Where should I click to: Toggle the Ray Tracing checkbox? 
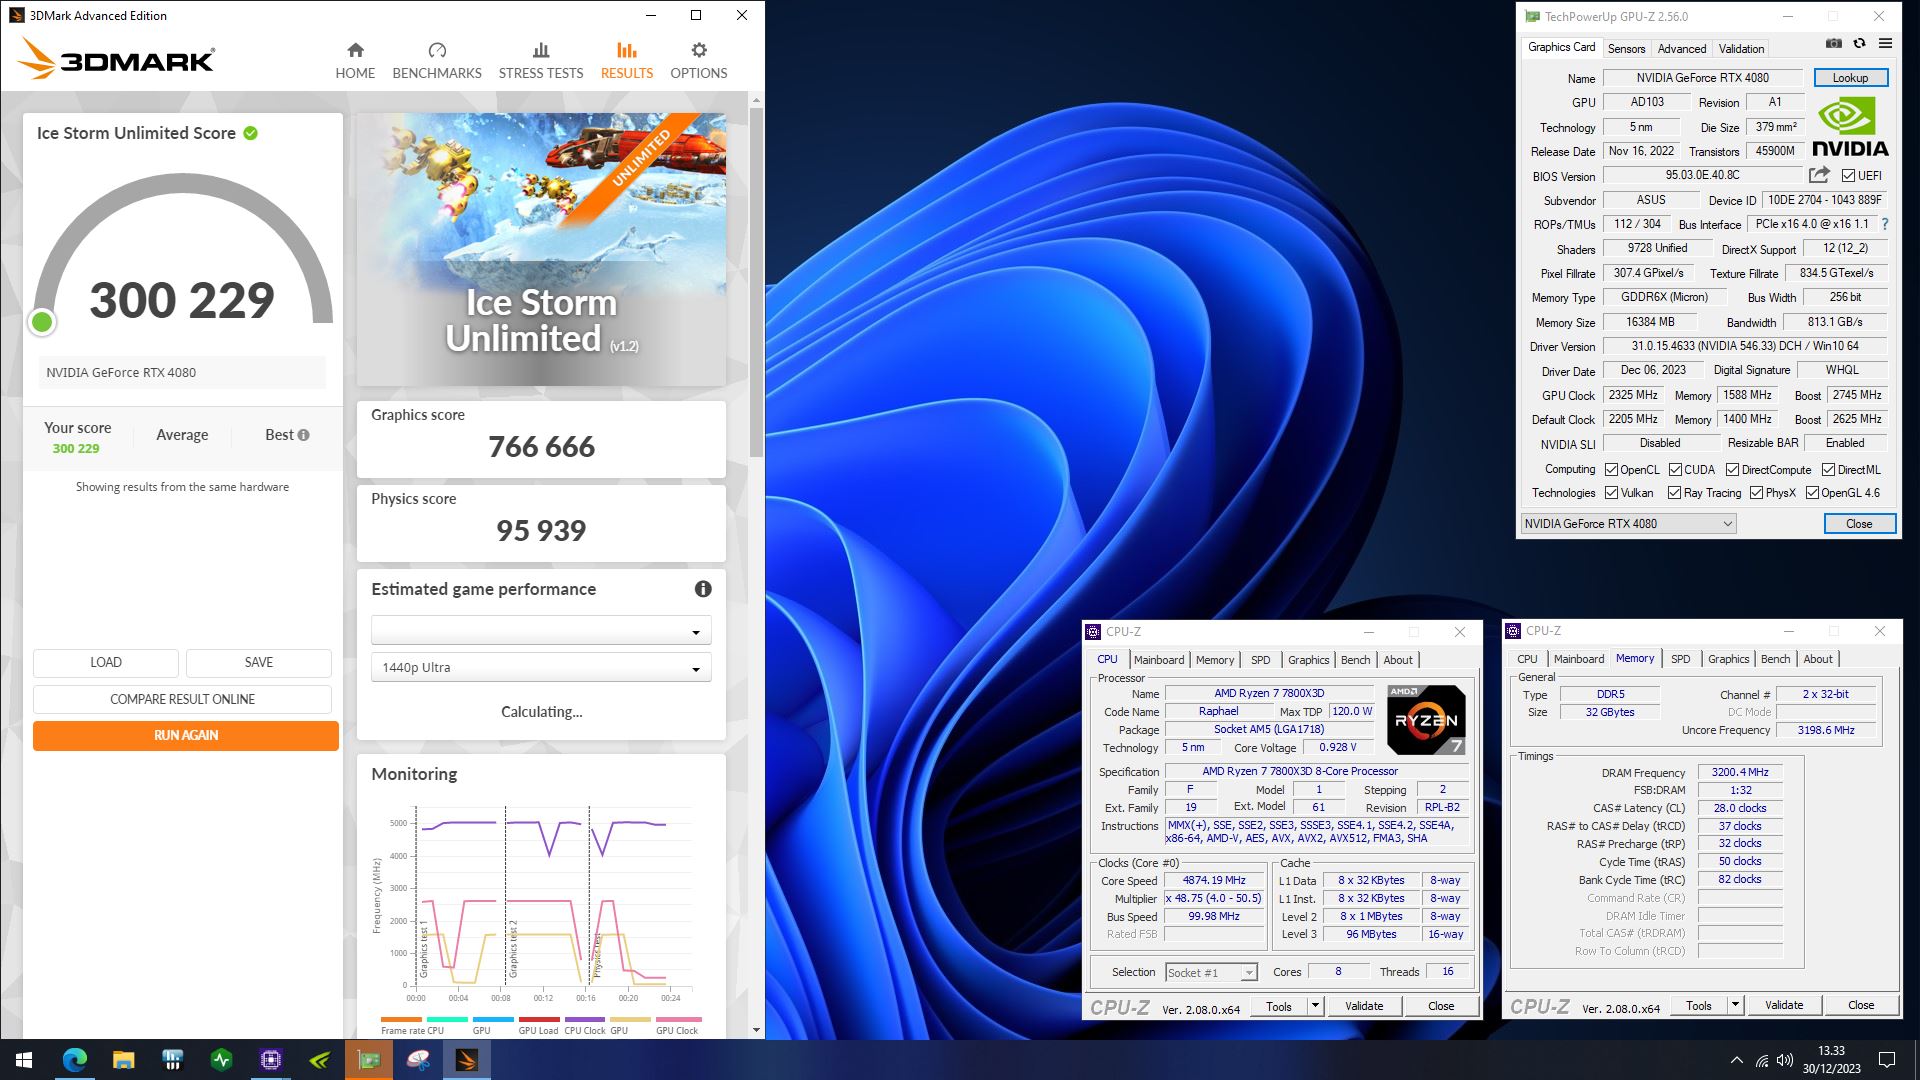(x=1675, y=493)
